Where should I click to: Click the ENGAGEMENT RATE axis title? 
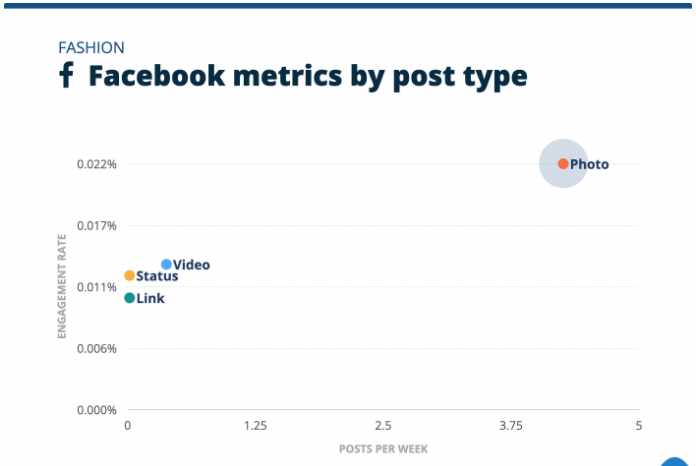coord(62,286)
